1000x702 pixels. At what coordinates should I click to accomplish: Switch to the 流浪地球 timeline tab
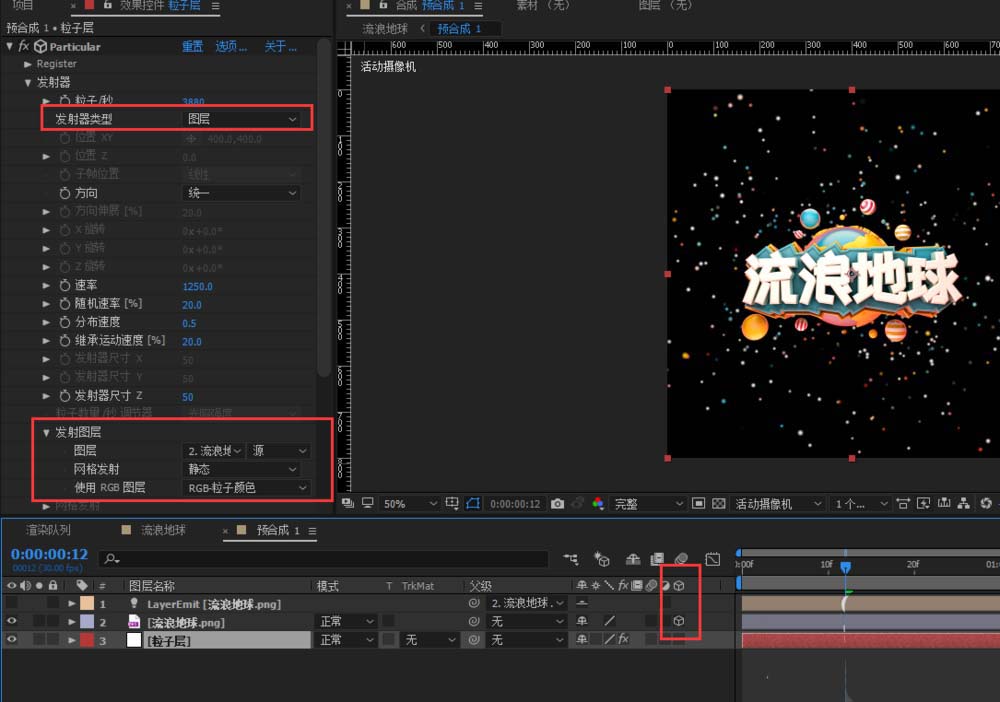[163, 530]
